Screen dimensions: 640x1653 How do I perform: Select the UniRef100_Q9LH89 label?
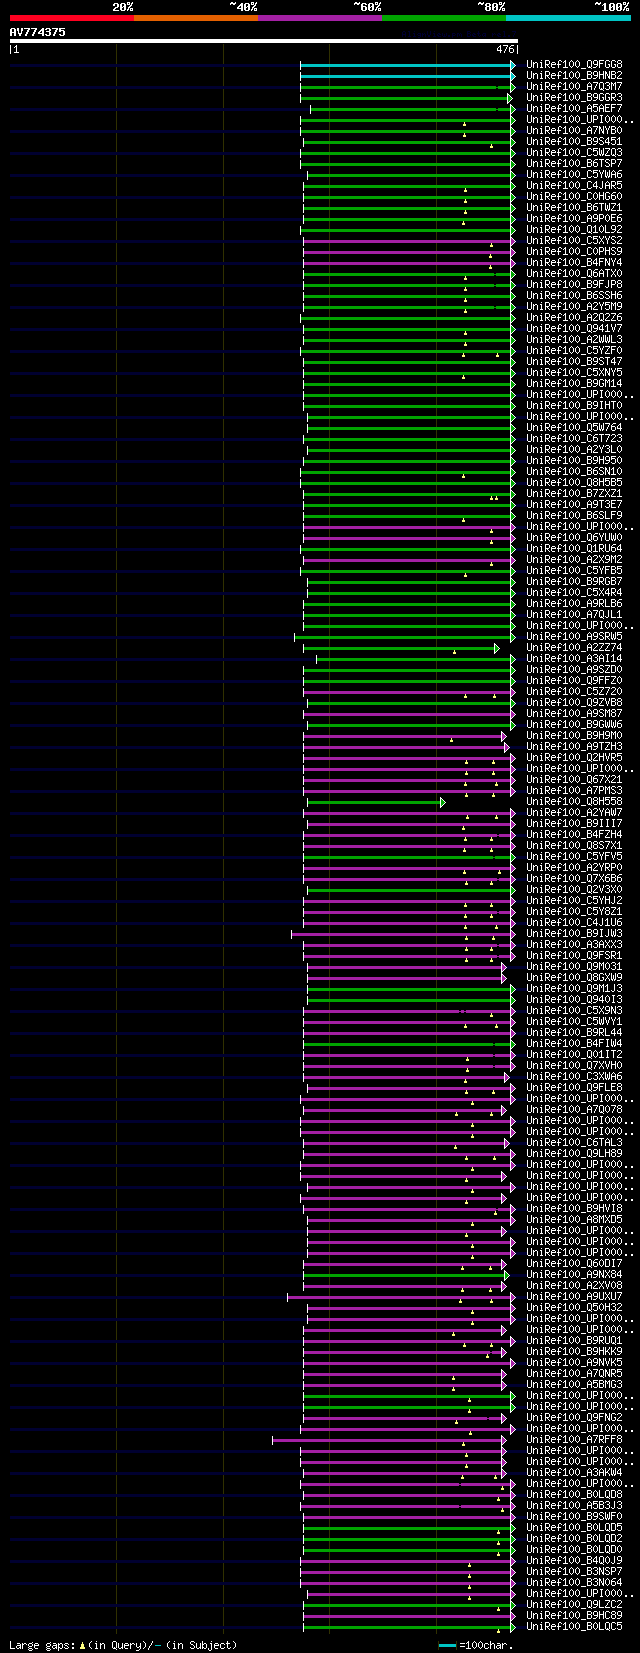pyautogui.click(x=574, y=1153)
